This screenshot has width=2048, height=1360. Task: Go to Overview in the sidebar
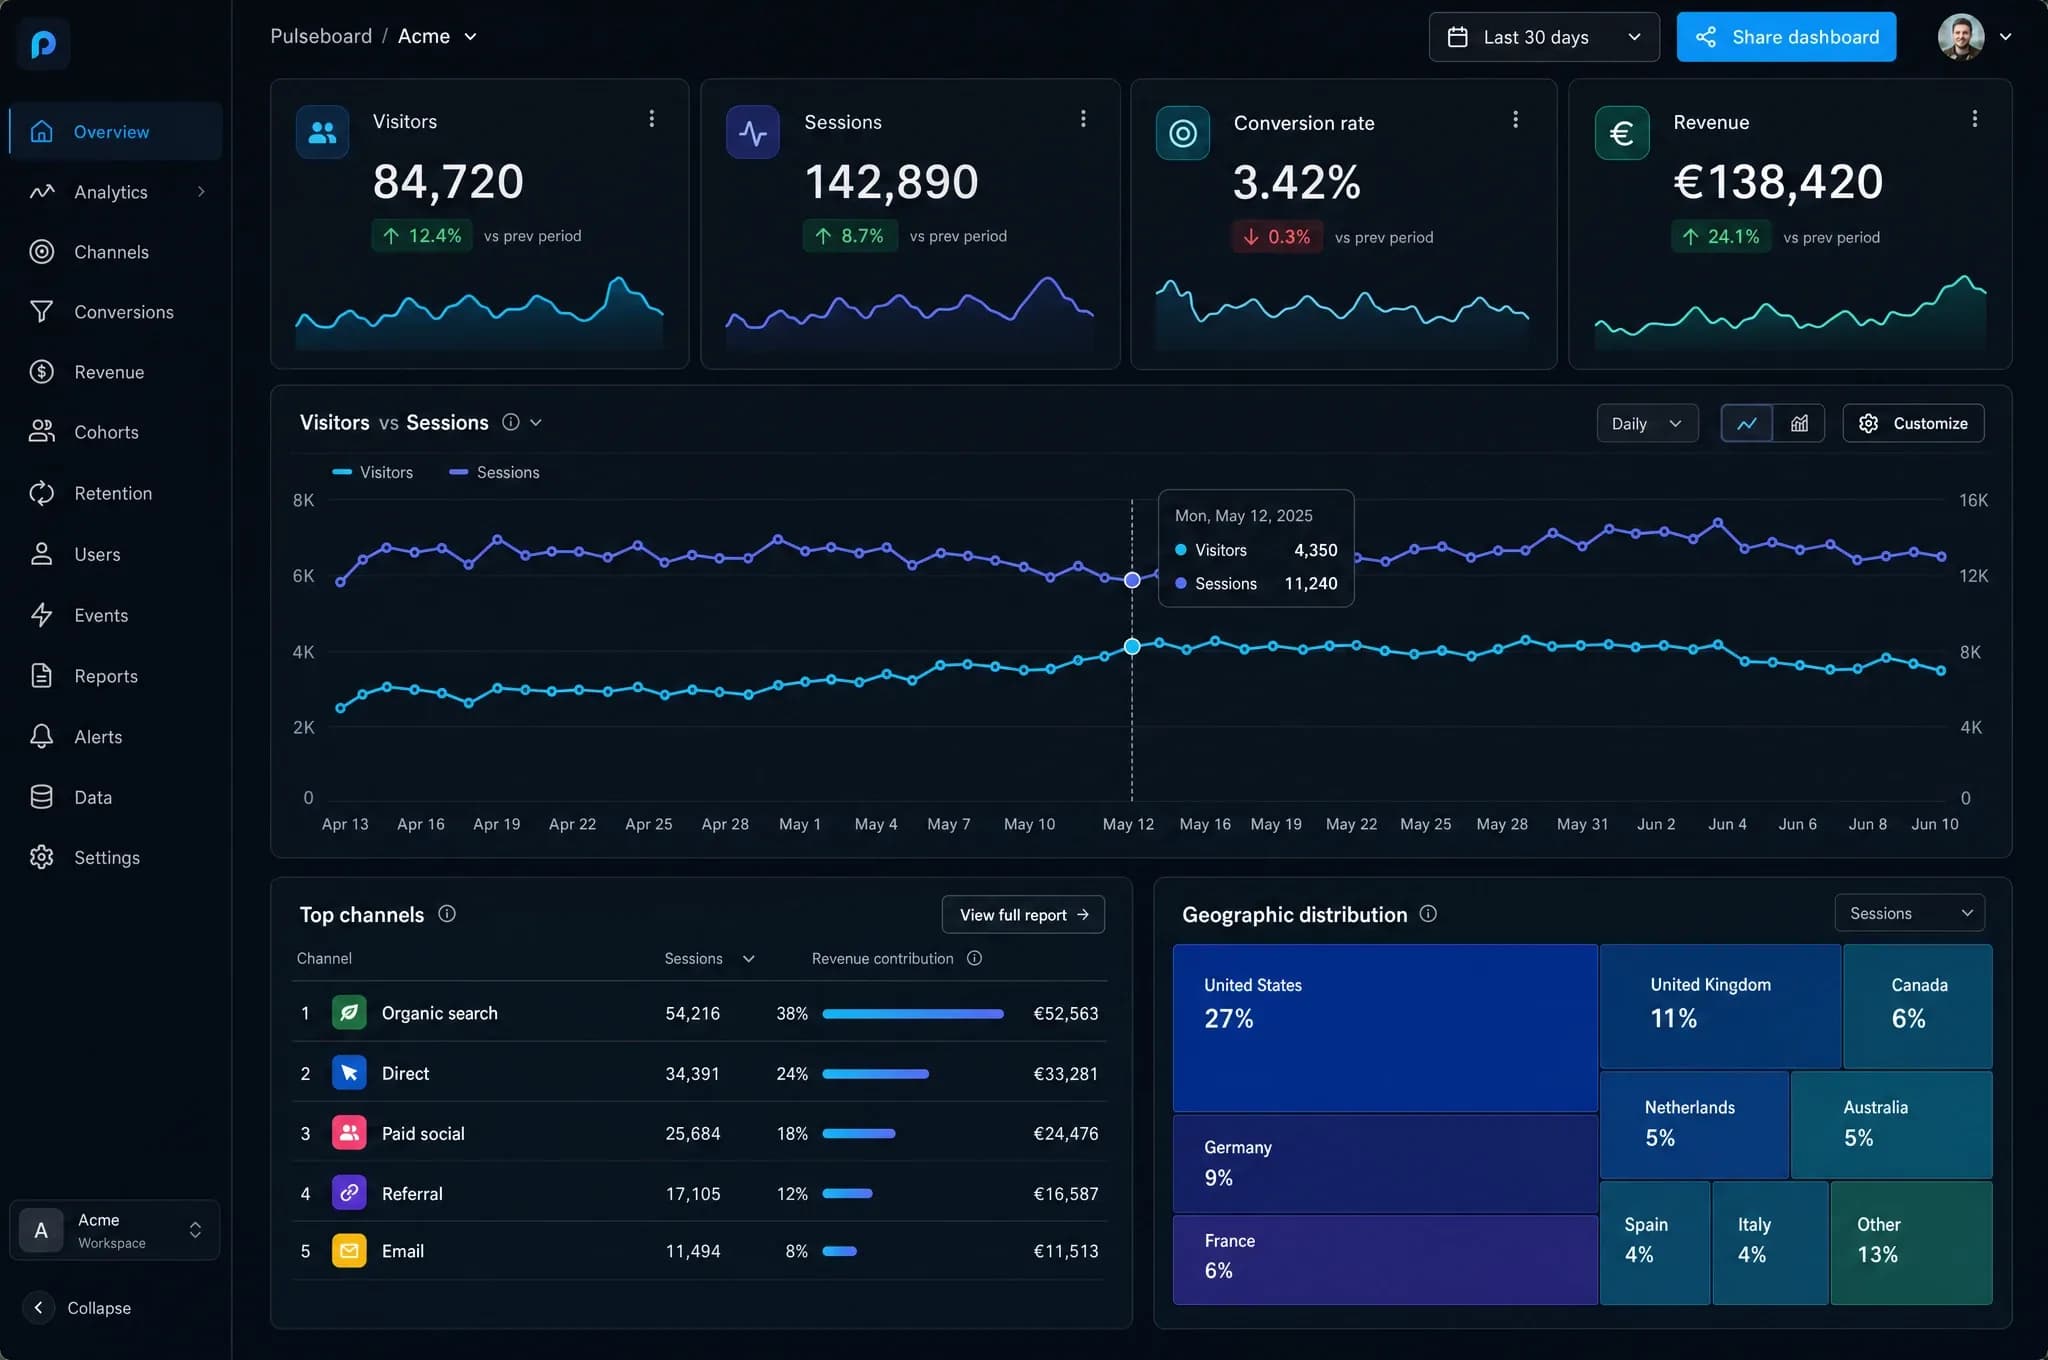116,131
